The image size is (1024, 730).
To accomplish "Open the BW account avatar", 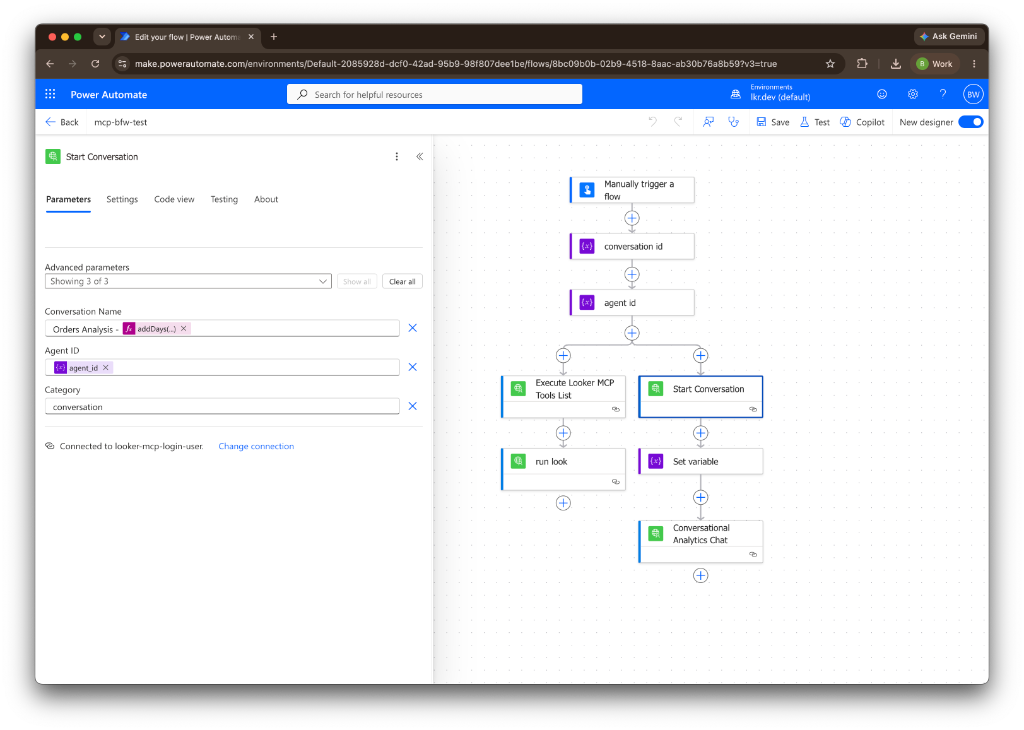I will (973, 94).
